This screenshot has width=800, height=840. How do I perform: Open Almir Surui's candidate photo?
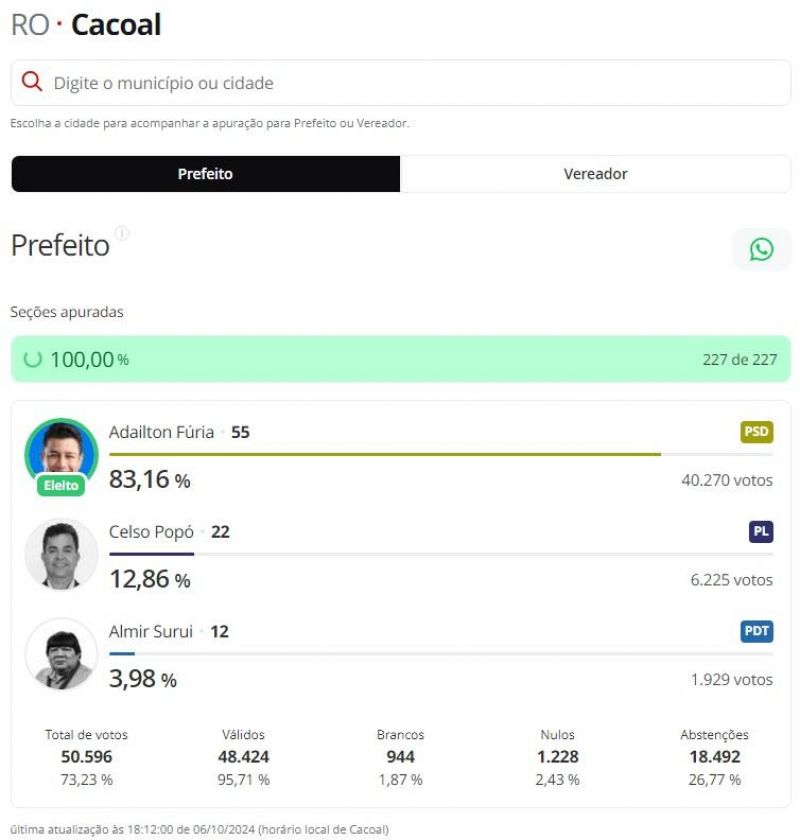coord(62,653)
